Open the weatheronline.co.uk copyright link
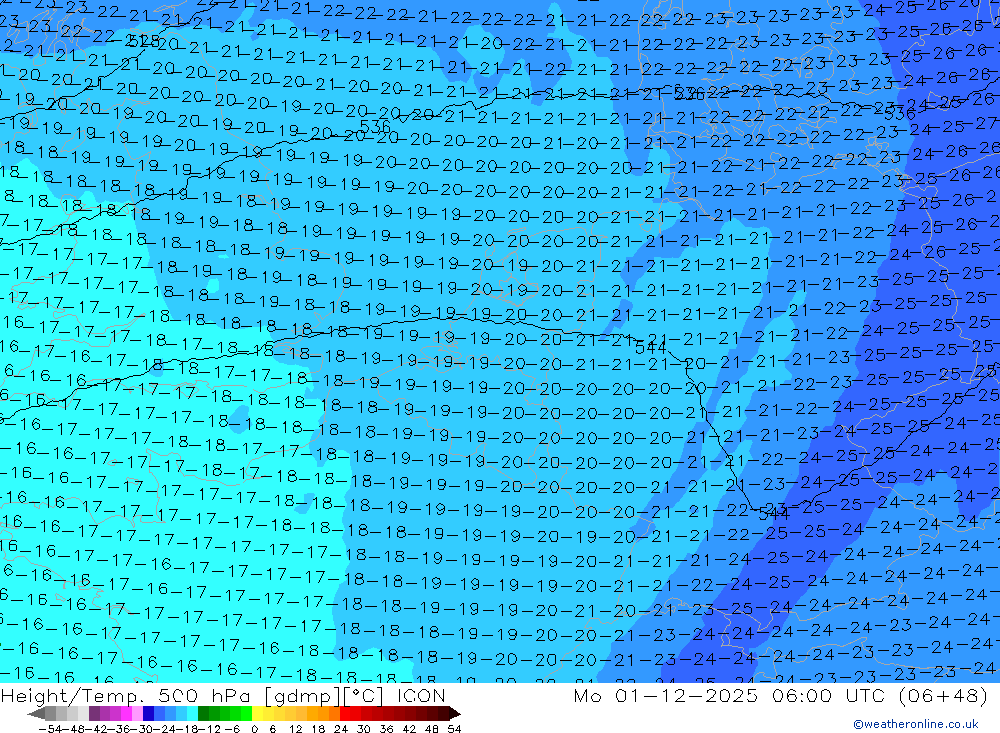Screen dimensions: 1000x733 [916, 724]
